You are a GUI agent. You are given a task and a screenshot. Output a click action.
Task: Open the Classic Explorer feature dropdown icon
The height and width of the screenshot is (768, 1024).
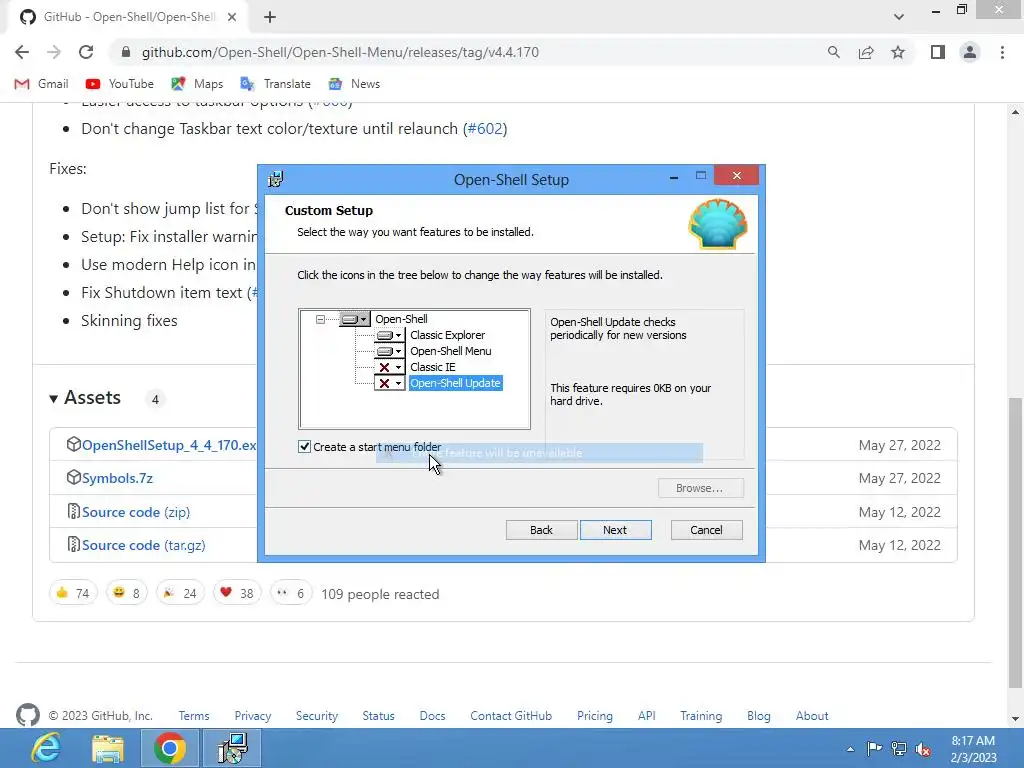pos(389,335)
